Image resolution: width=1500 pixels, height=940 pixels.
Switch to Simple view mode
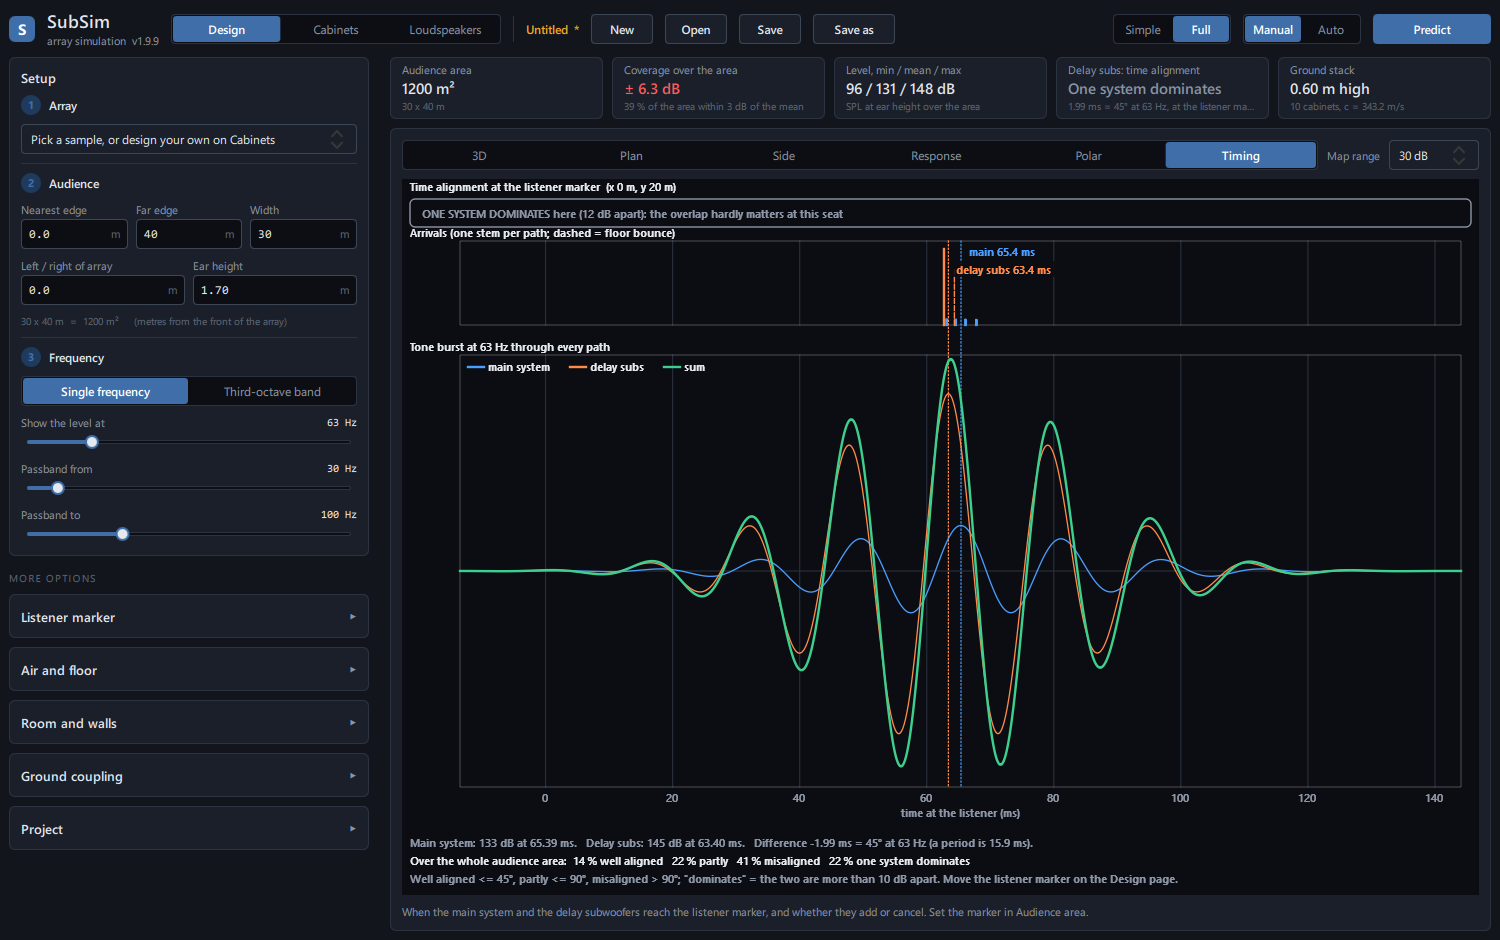1143,30
